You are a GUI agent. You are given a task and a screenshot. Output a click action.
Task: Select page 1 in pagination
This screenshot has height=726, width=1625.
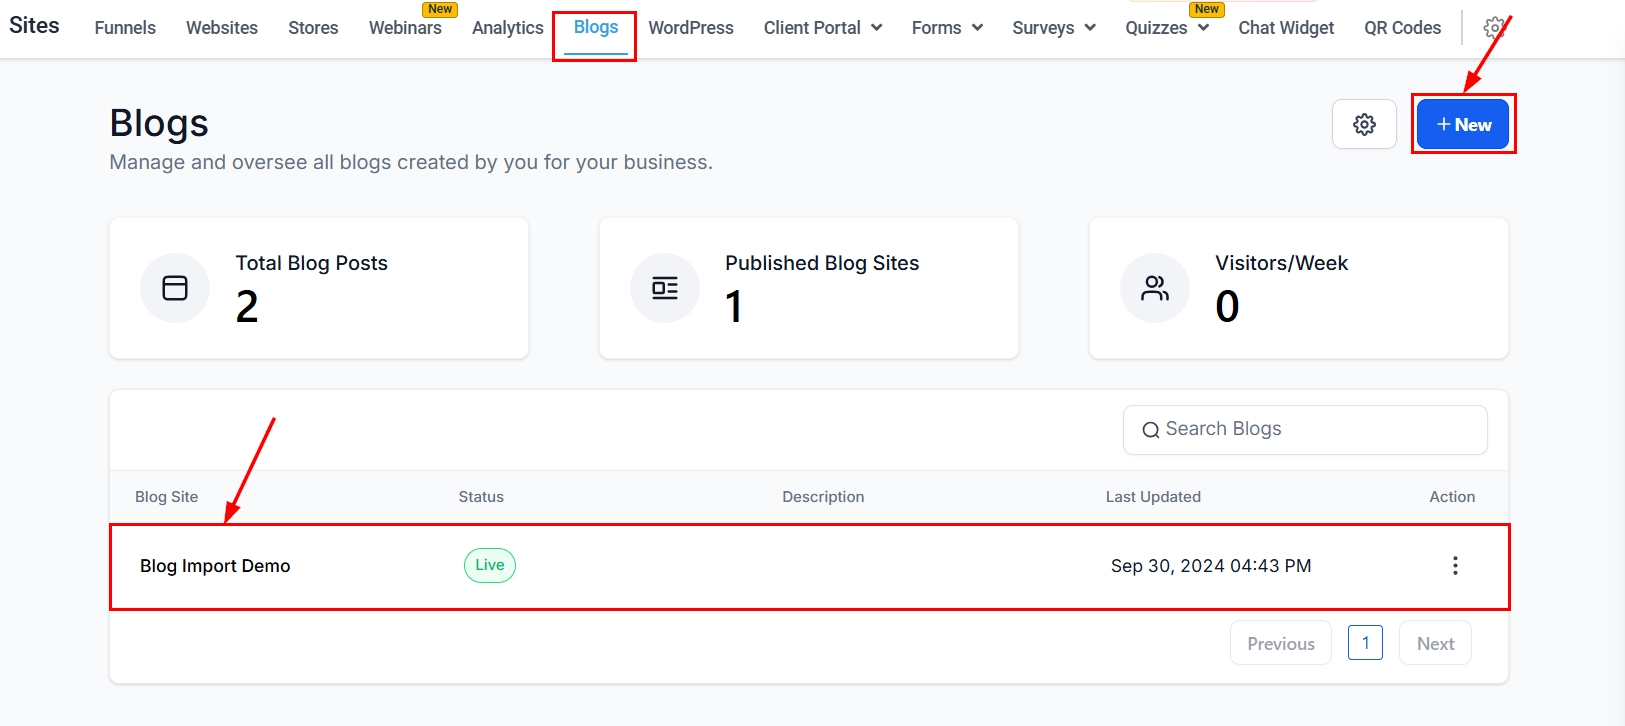(x=1365, y=643)
